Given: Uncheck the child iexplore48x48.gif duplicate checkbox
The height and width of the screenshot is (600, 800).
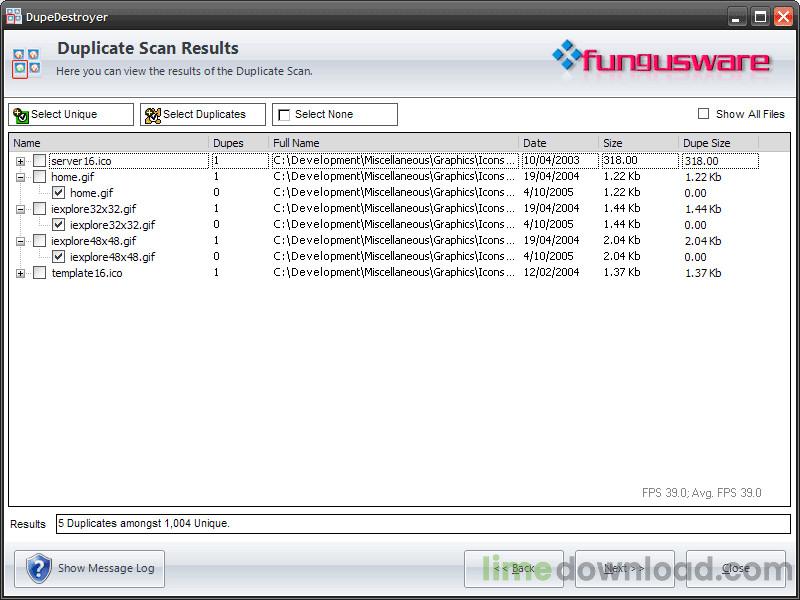Looking at the screenshot, I should 59,257.
